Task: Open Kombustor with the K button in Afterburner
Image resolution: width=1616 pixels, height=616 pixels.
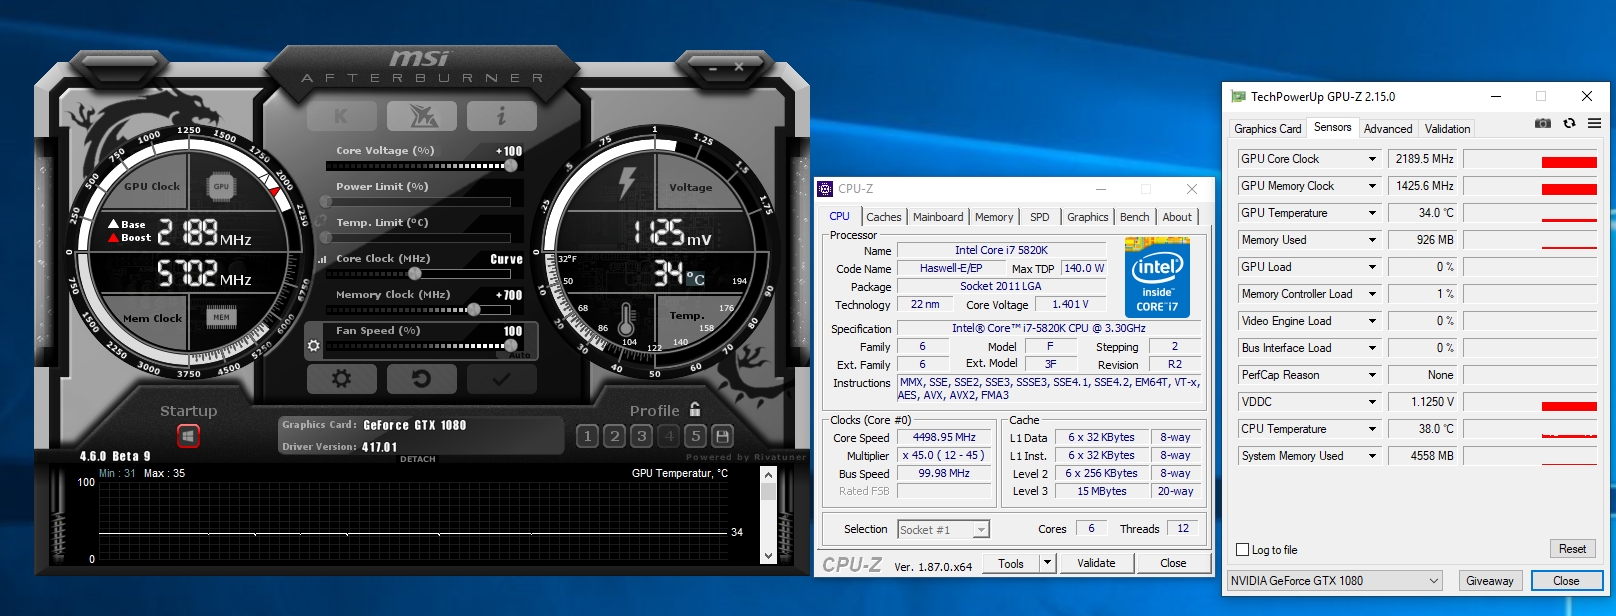Action: (x=342, y=116)
